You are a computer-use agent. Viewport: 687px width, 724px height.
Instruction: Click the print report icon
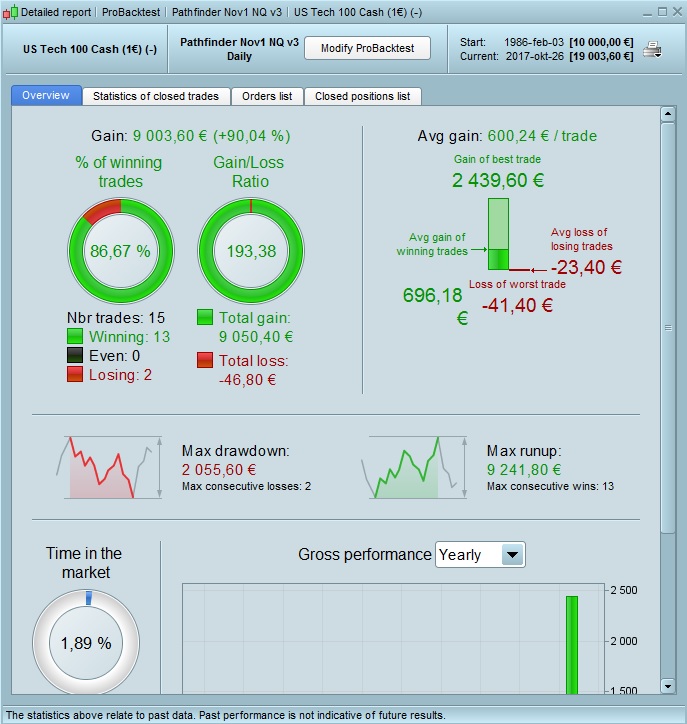(x=652, y=50)
